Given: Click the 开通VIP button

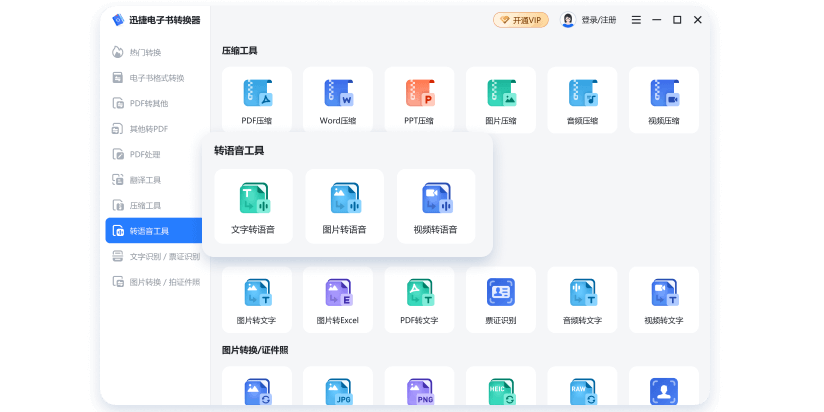Looking at the screenshot, I should coord(521,20).
